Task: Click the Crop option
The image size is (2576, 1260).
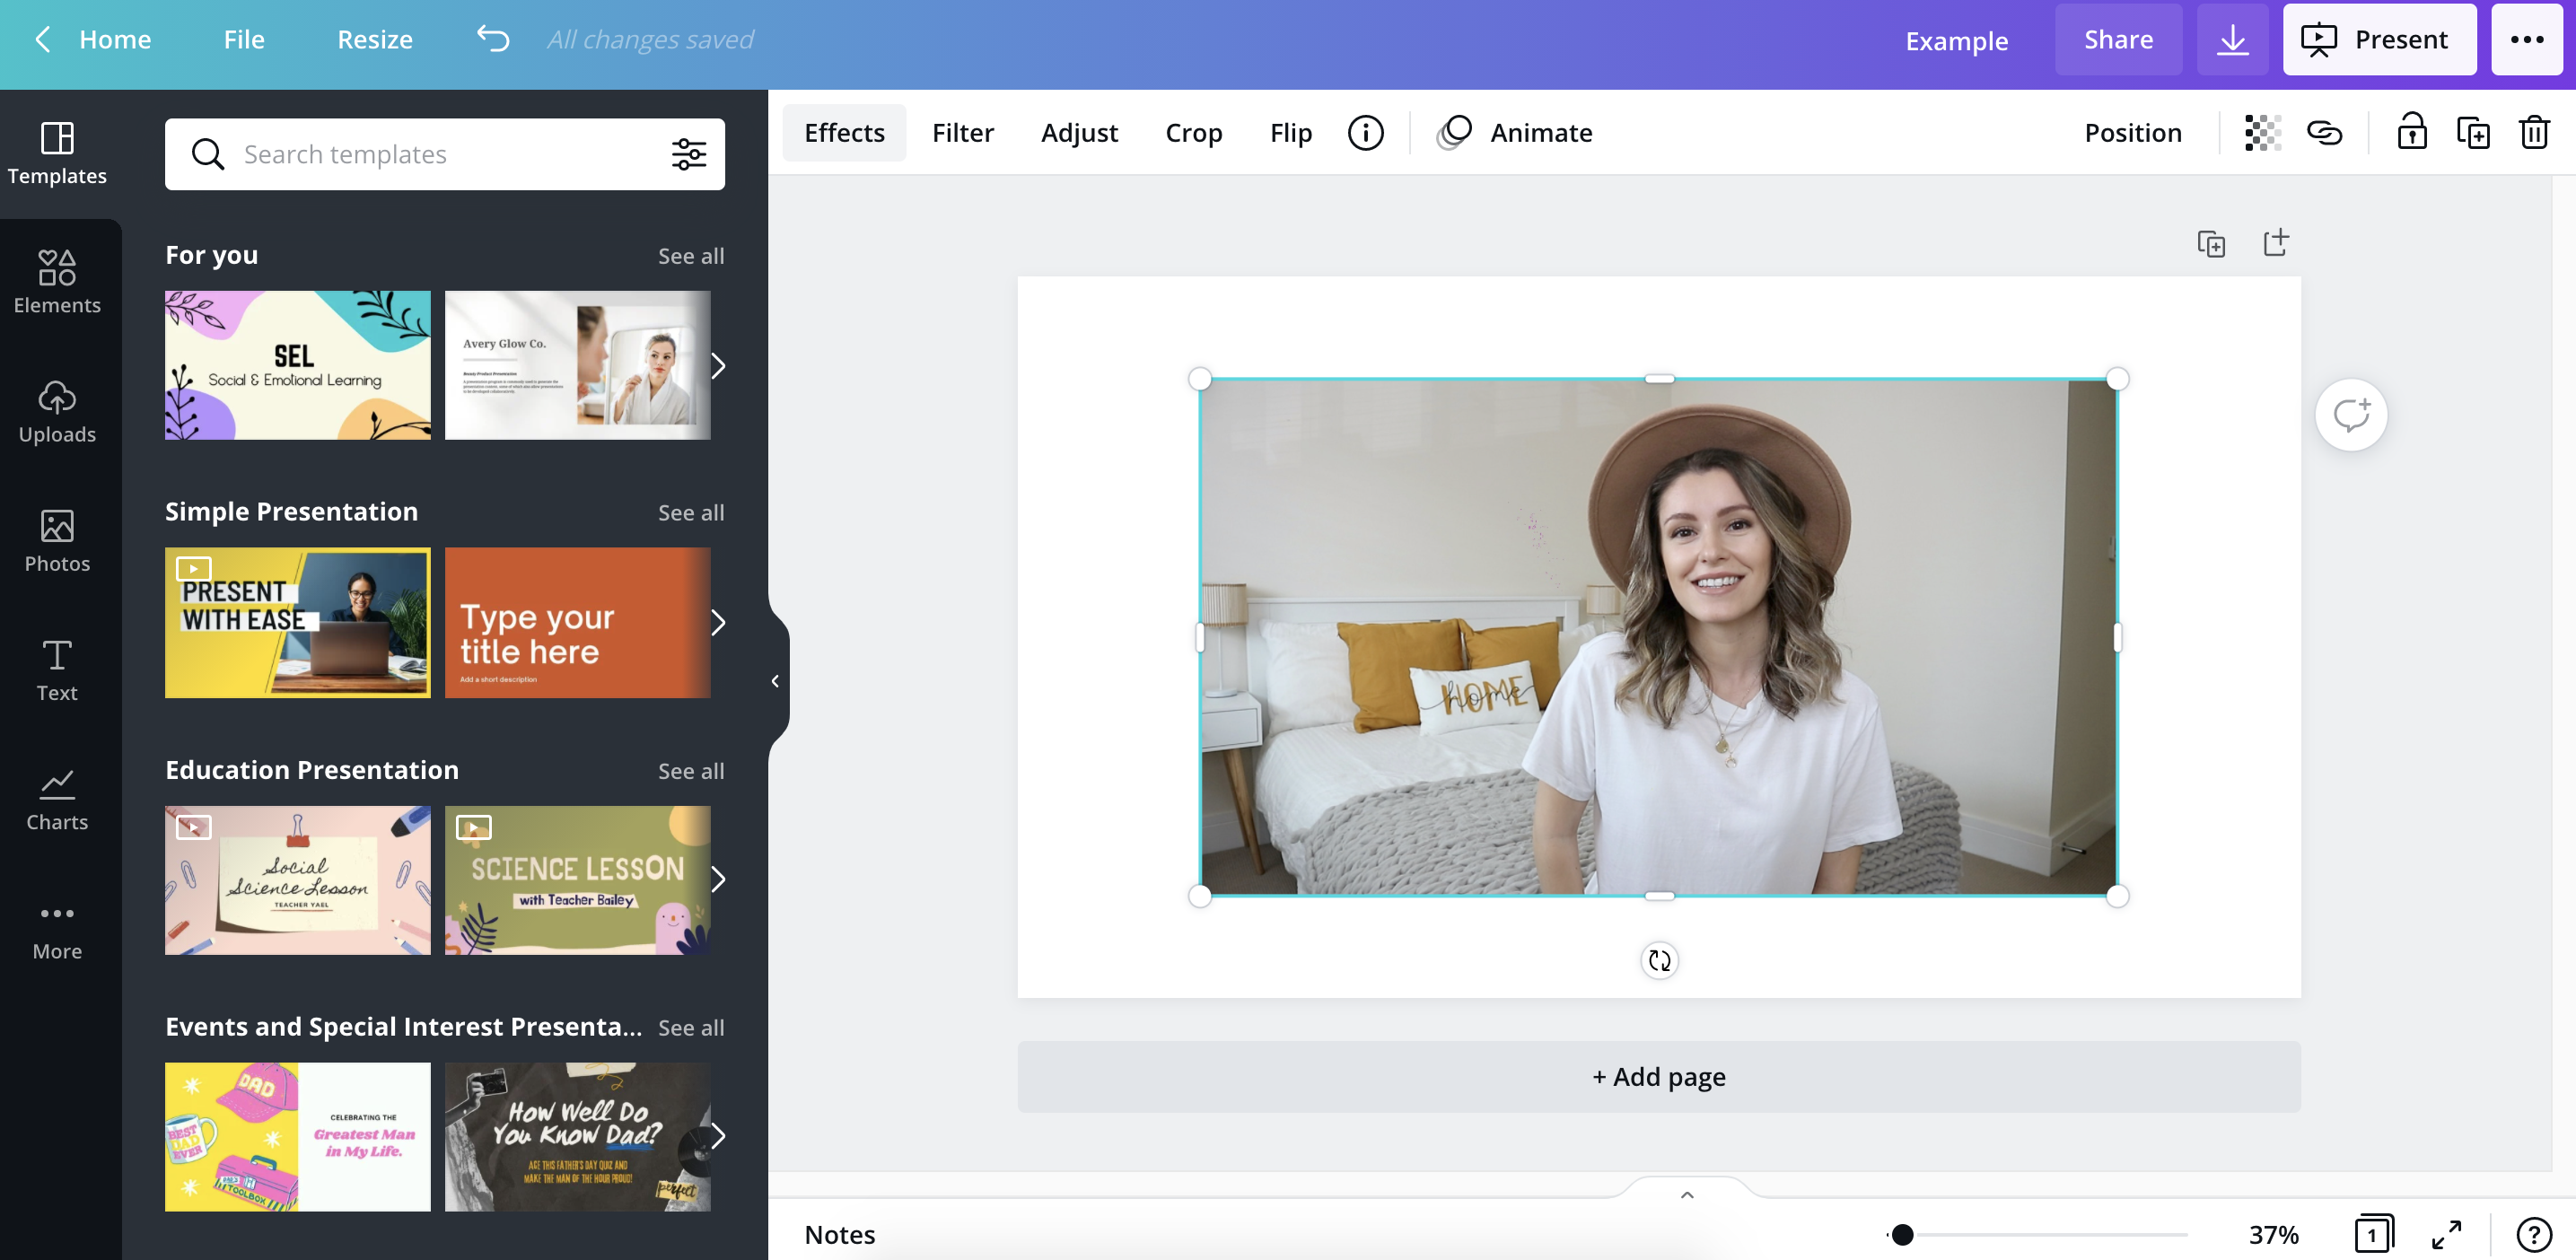Action: click(1193, 132)
